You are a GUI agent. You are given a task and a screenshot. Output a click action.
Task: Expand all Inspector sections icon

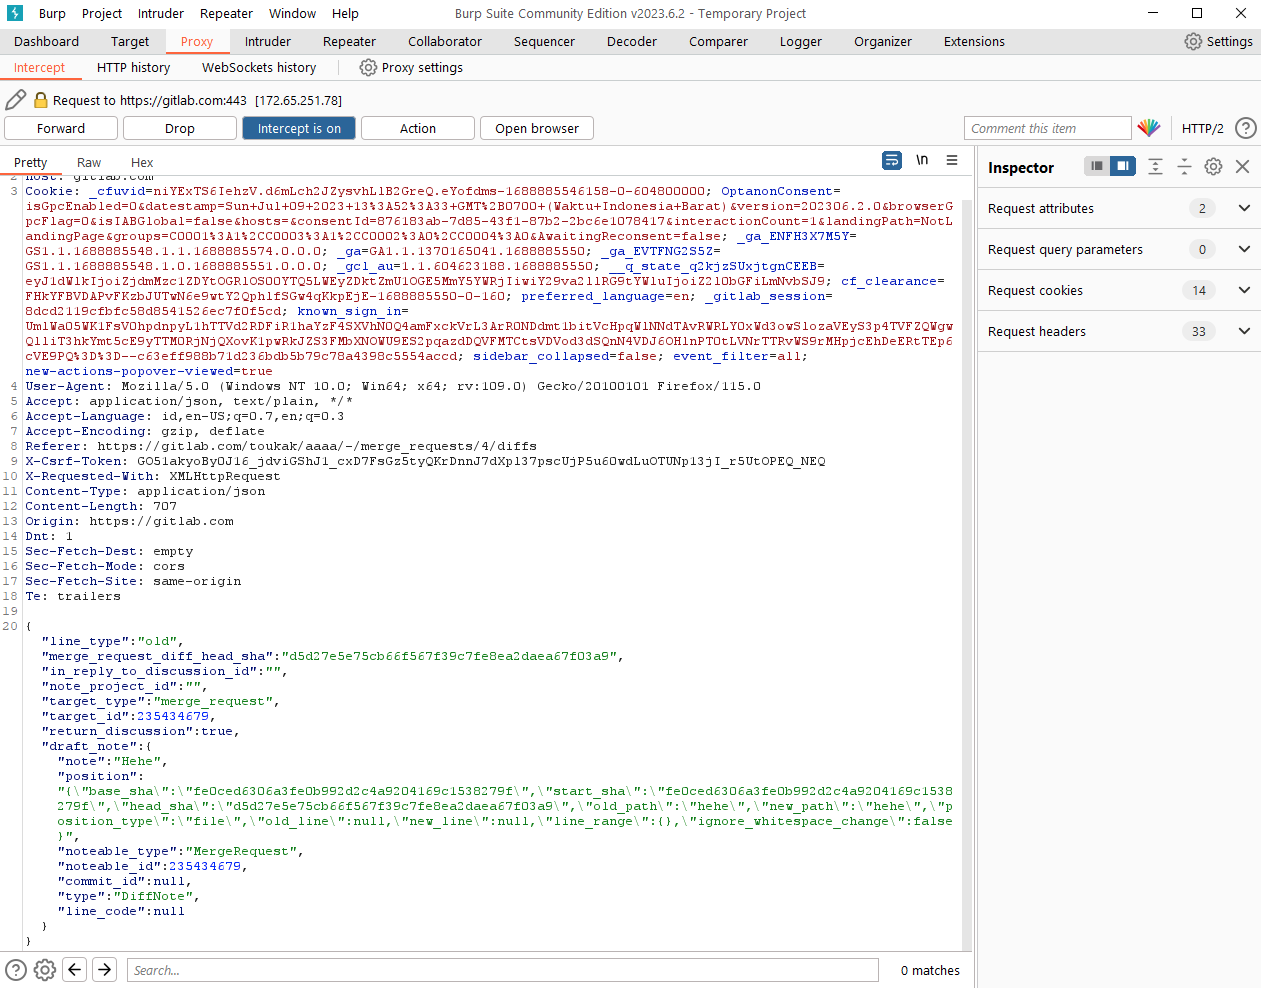pyautogui.click(x=1155, y=167)
